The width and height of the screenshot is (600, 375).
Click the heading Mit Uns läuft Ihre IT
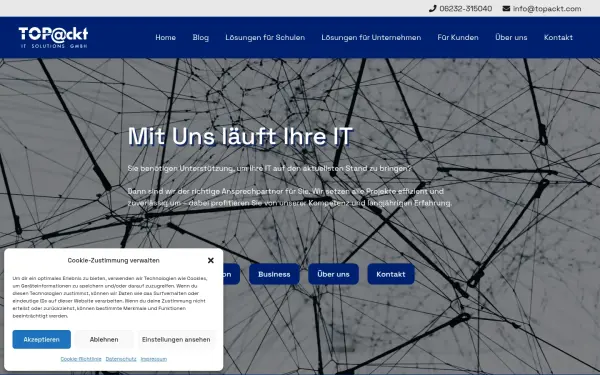240,136
